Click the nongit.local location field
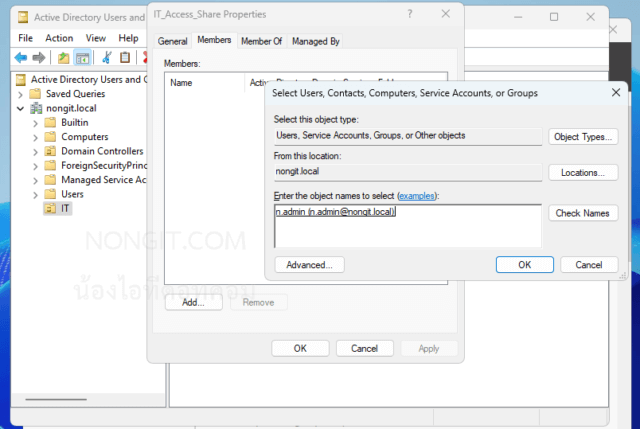 (408, 172)
